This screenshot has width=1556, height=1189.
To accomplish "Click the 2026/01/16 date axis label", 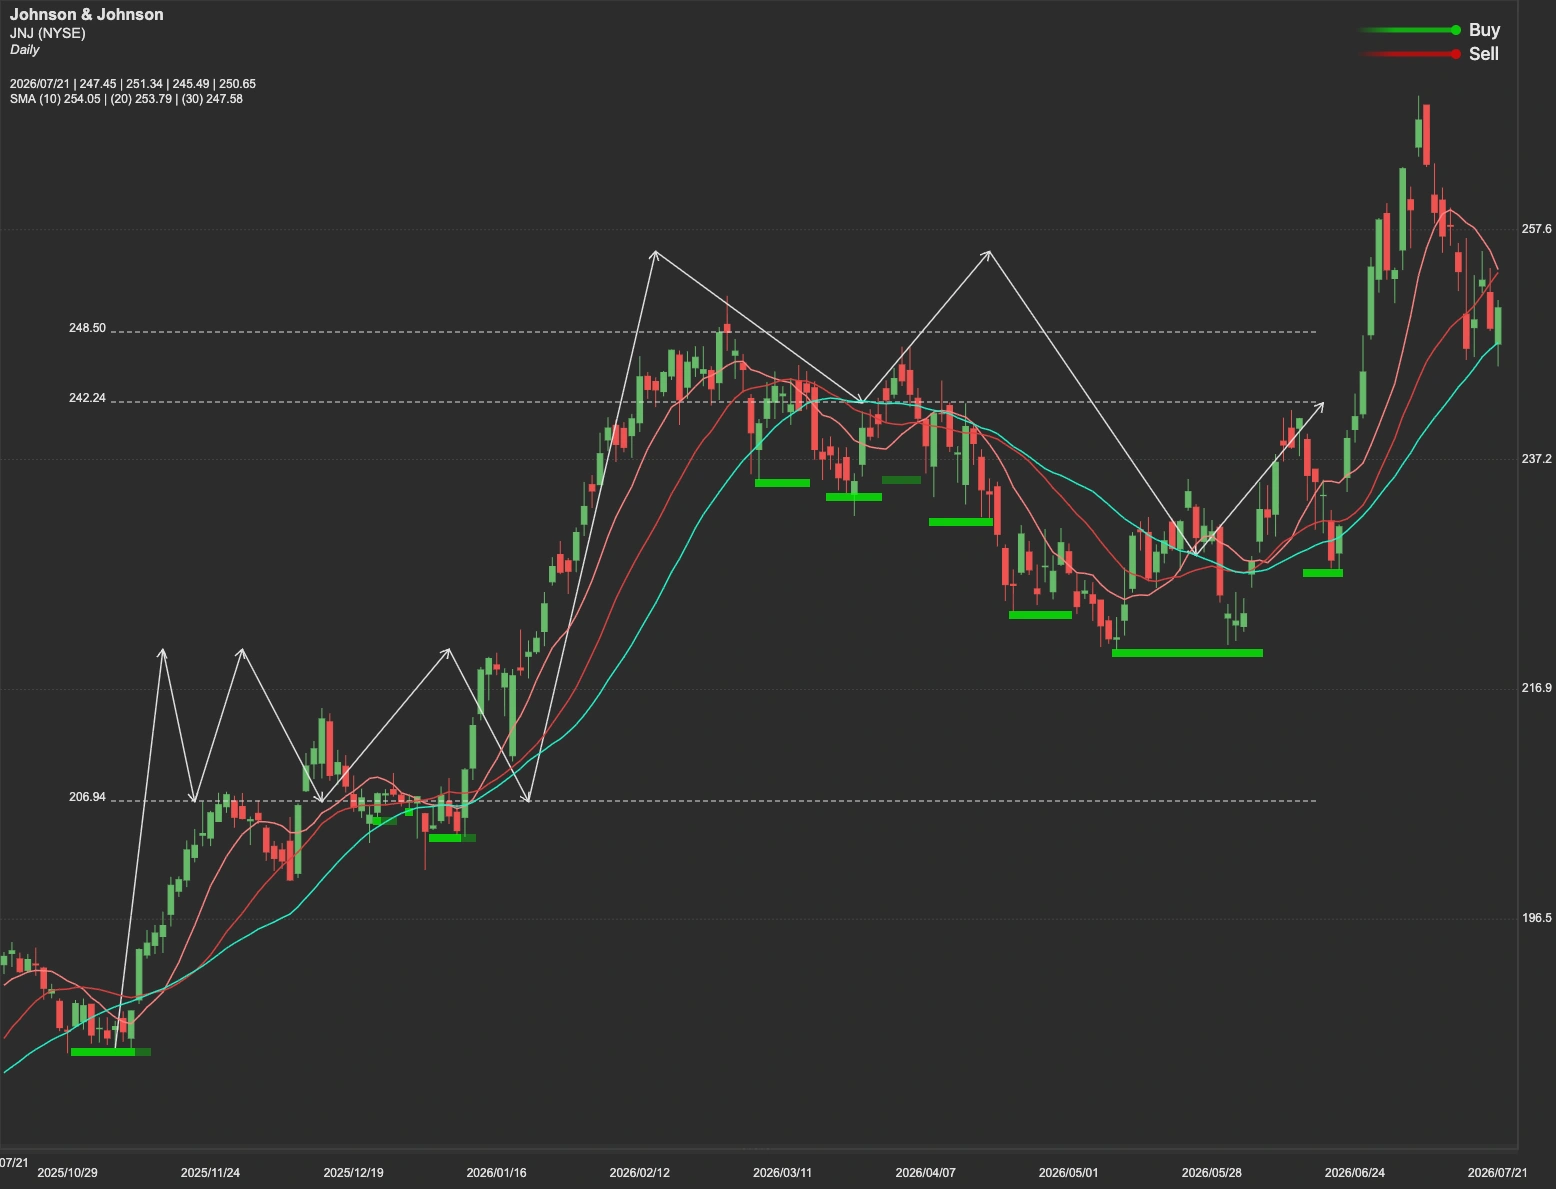I will pos(496,1173).
